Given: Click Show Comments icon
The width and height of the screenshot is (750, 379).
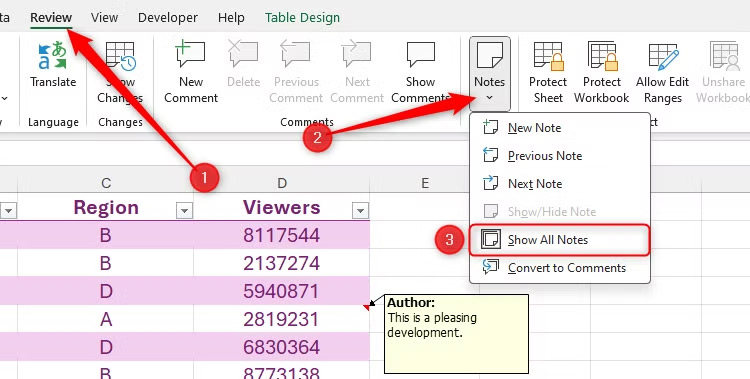Looking at the screenshot, I should [421, 54].
